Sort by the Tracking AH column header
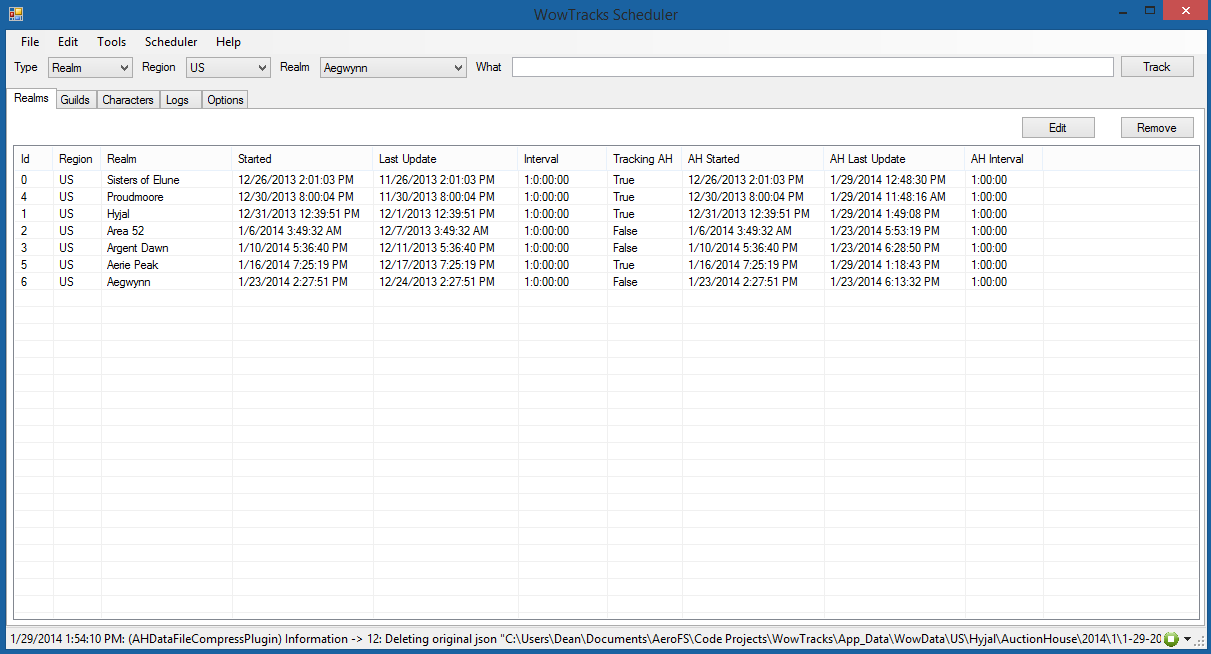The image size is (1211, 654). pos(645,159)
